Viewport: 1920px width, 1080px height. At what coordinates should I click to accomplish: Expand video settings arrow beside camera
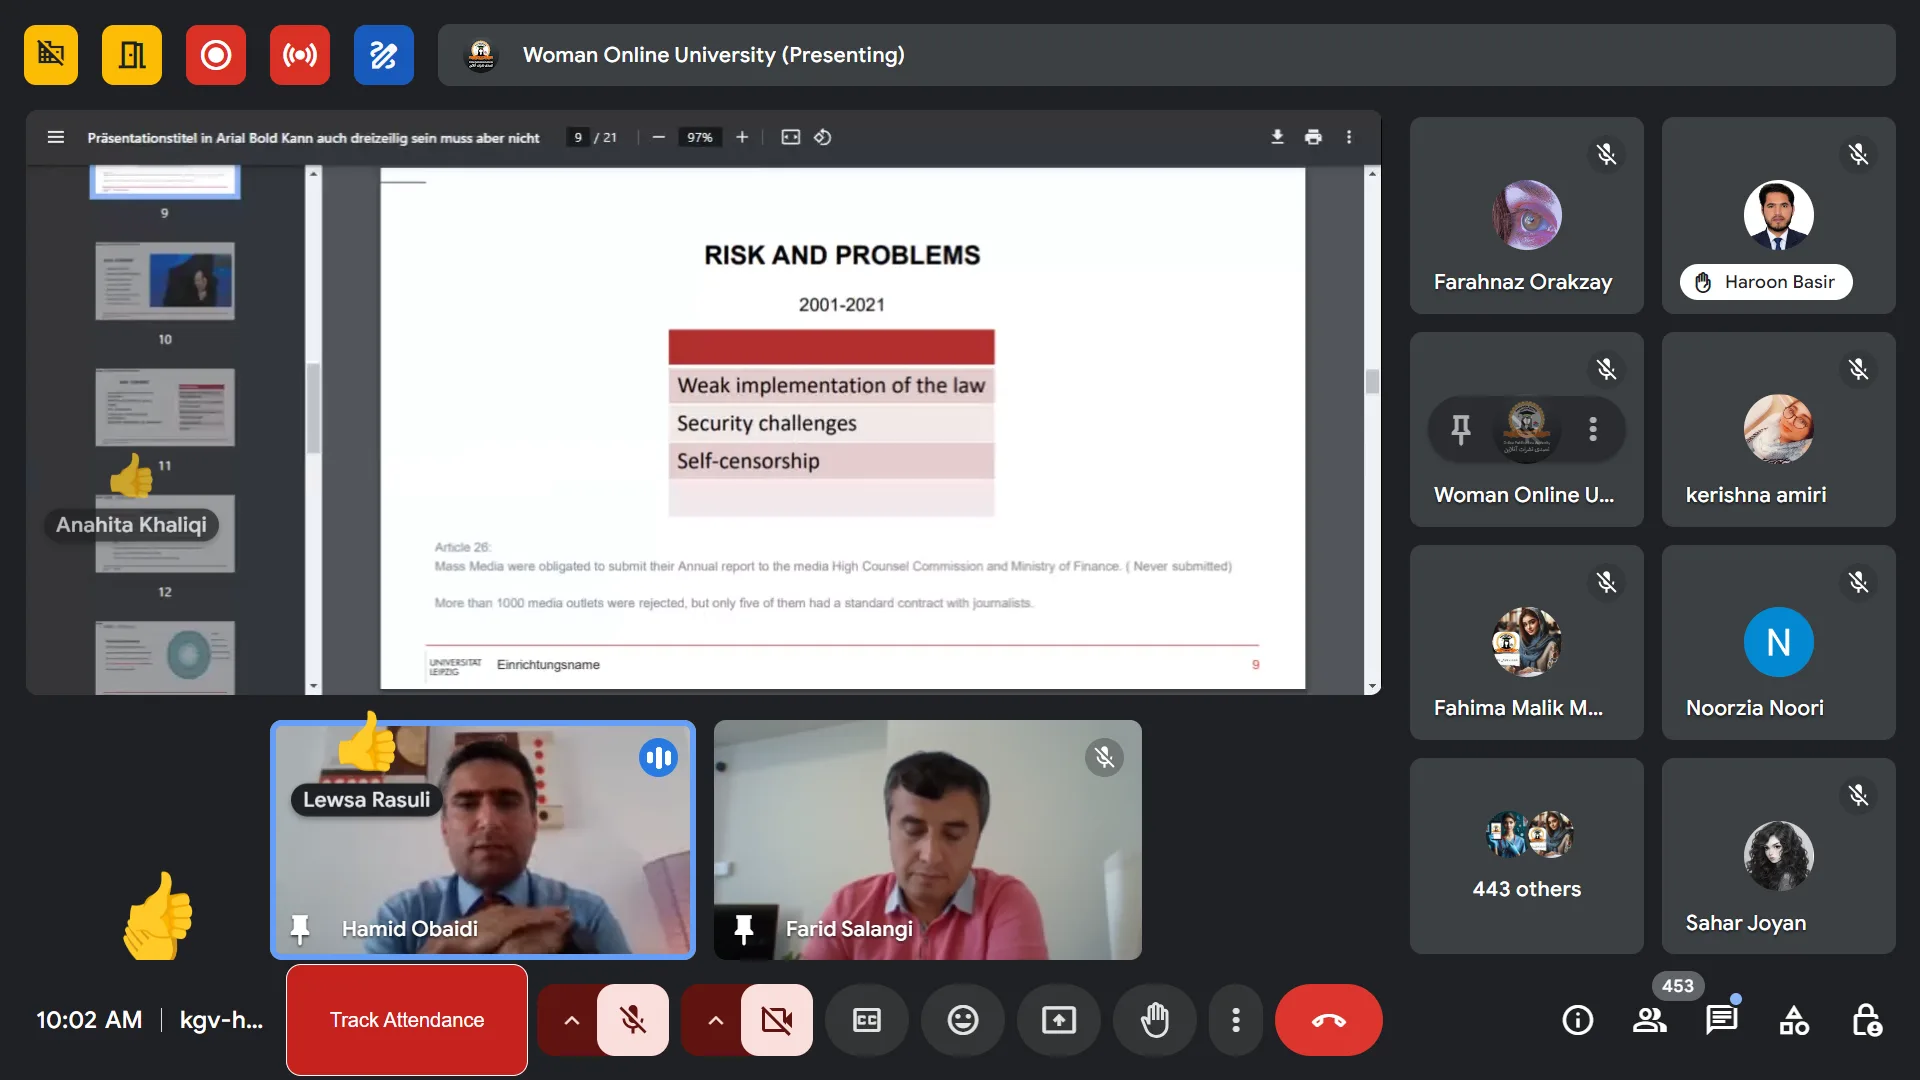(715, 1020)
